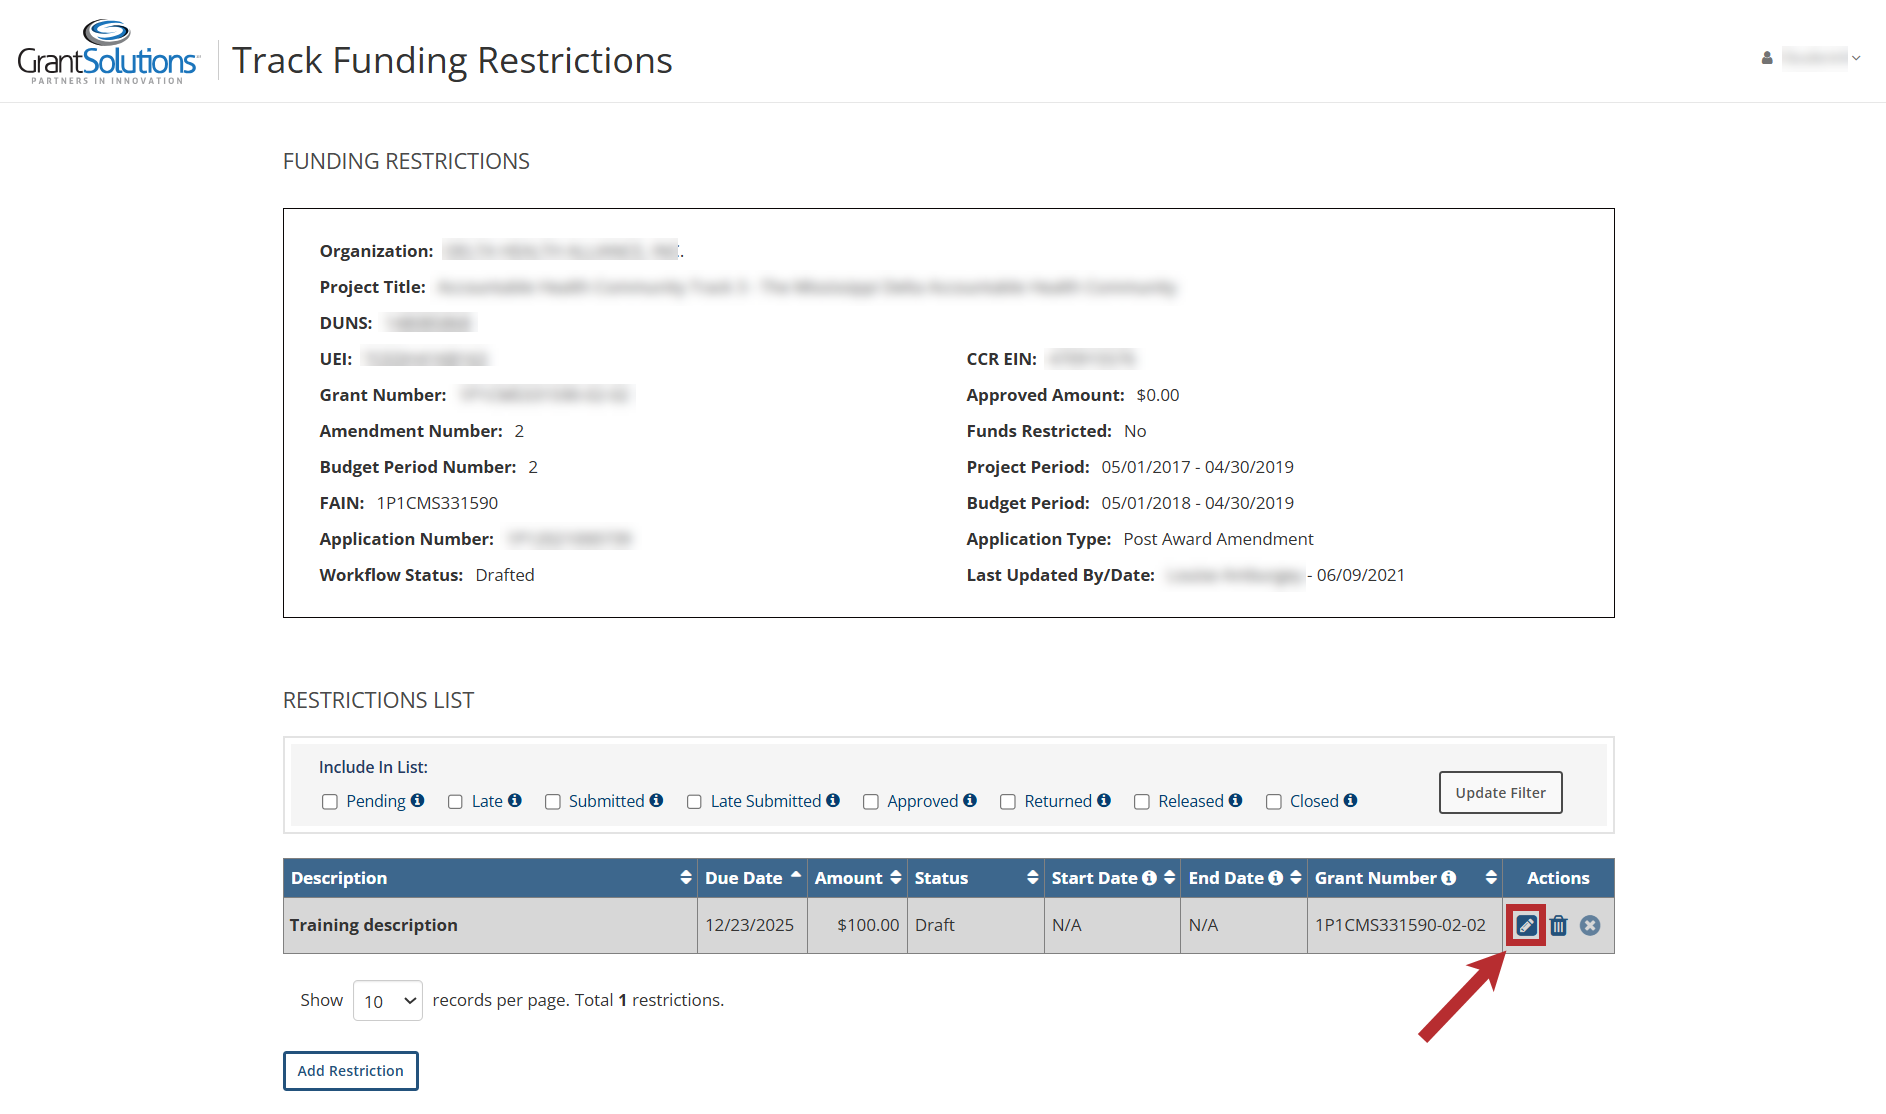The height and width of the screenshot is (1114, 1886).
Task: Toggle the Released filter checkbox
Action: pos(1141,802)
